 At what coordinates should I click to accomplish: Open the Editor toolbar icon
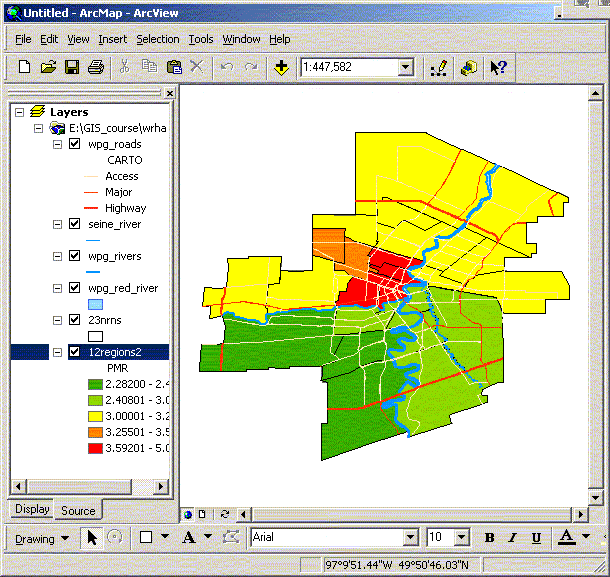(x=438, y=68)
